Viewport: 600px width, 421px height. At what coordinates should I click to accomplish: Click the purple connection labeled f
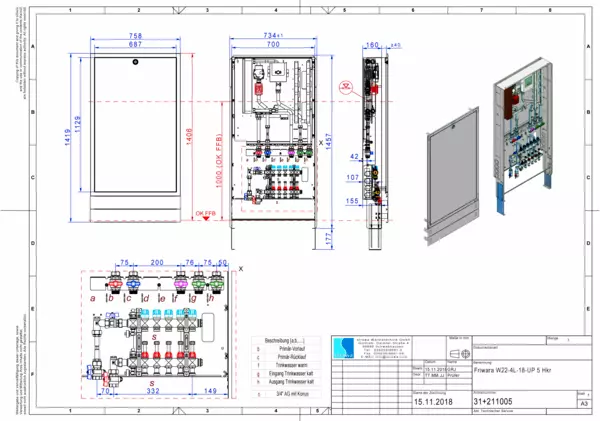click(x=181, y=284)
